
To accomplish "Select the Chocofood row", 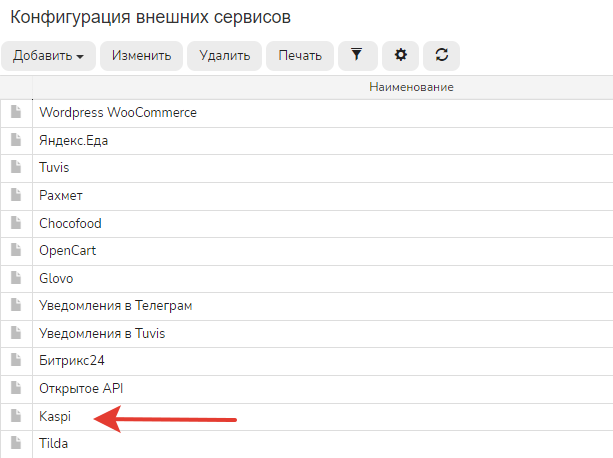I will click(306, 224).
